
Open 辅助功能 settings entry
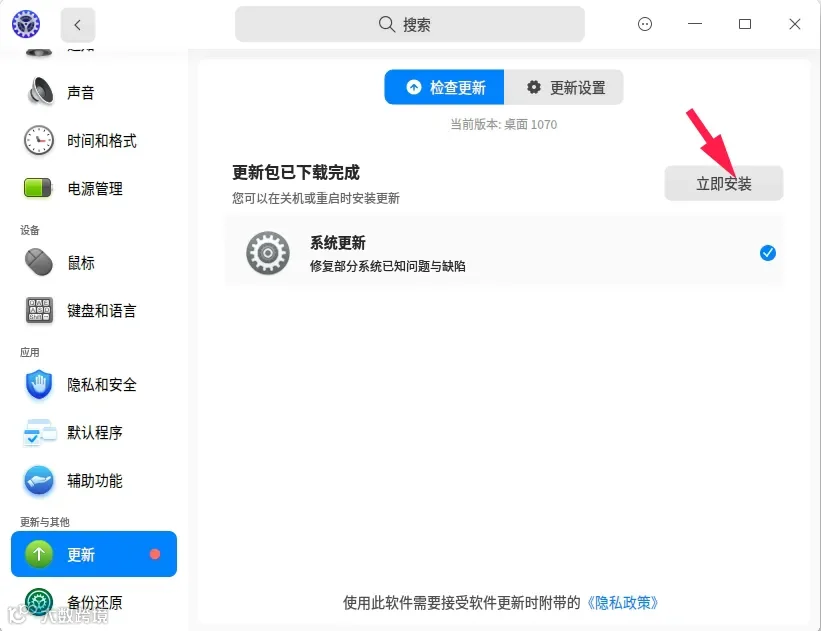pos(94,480)
